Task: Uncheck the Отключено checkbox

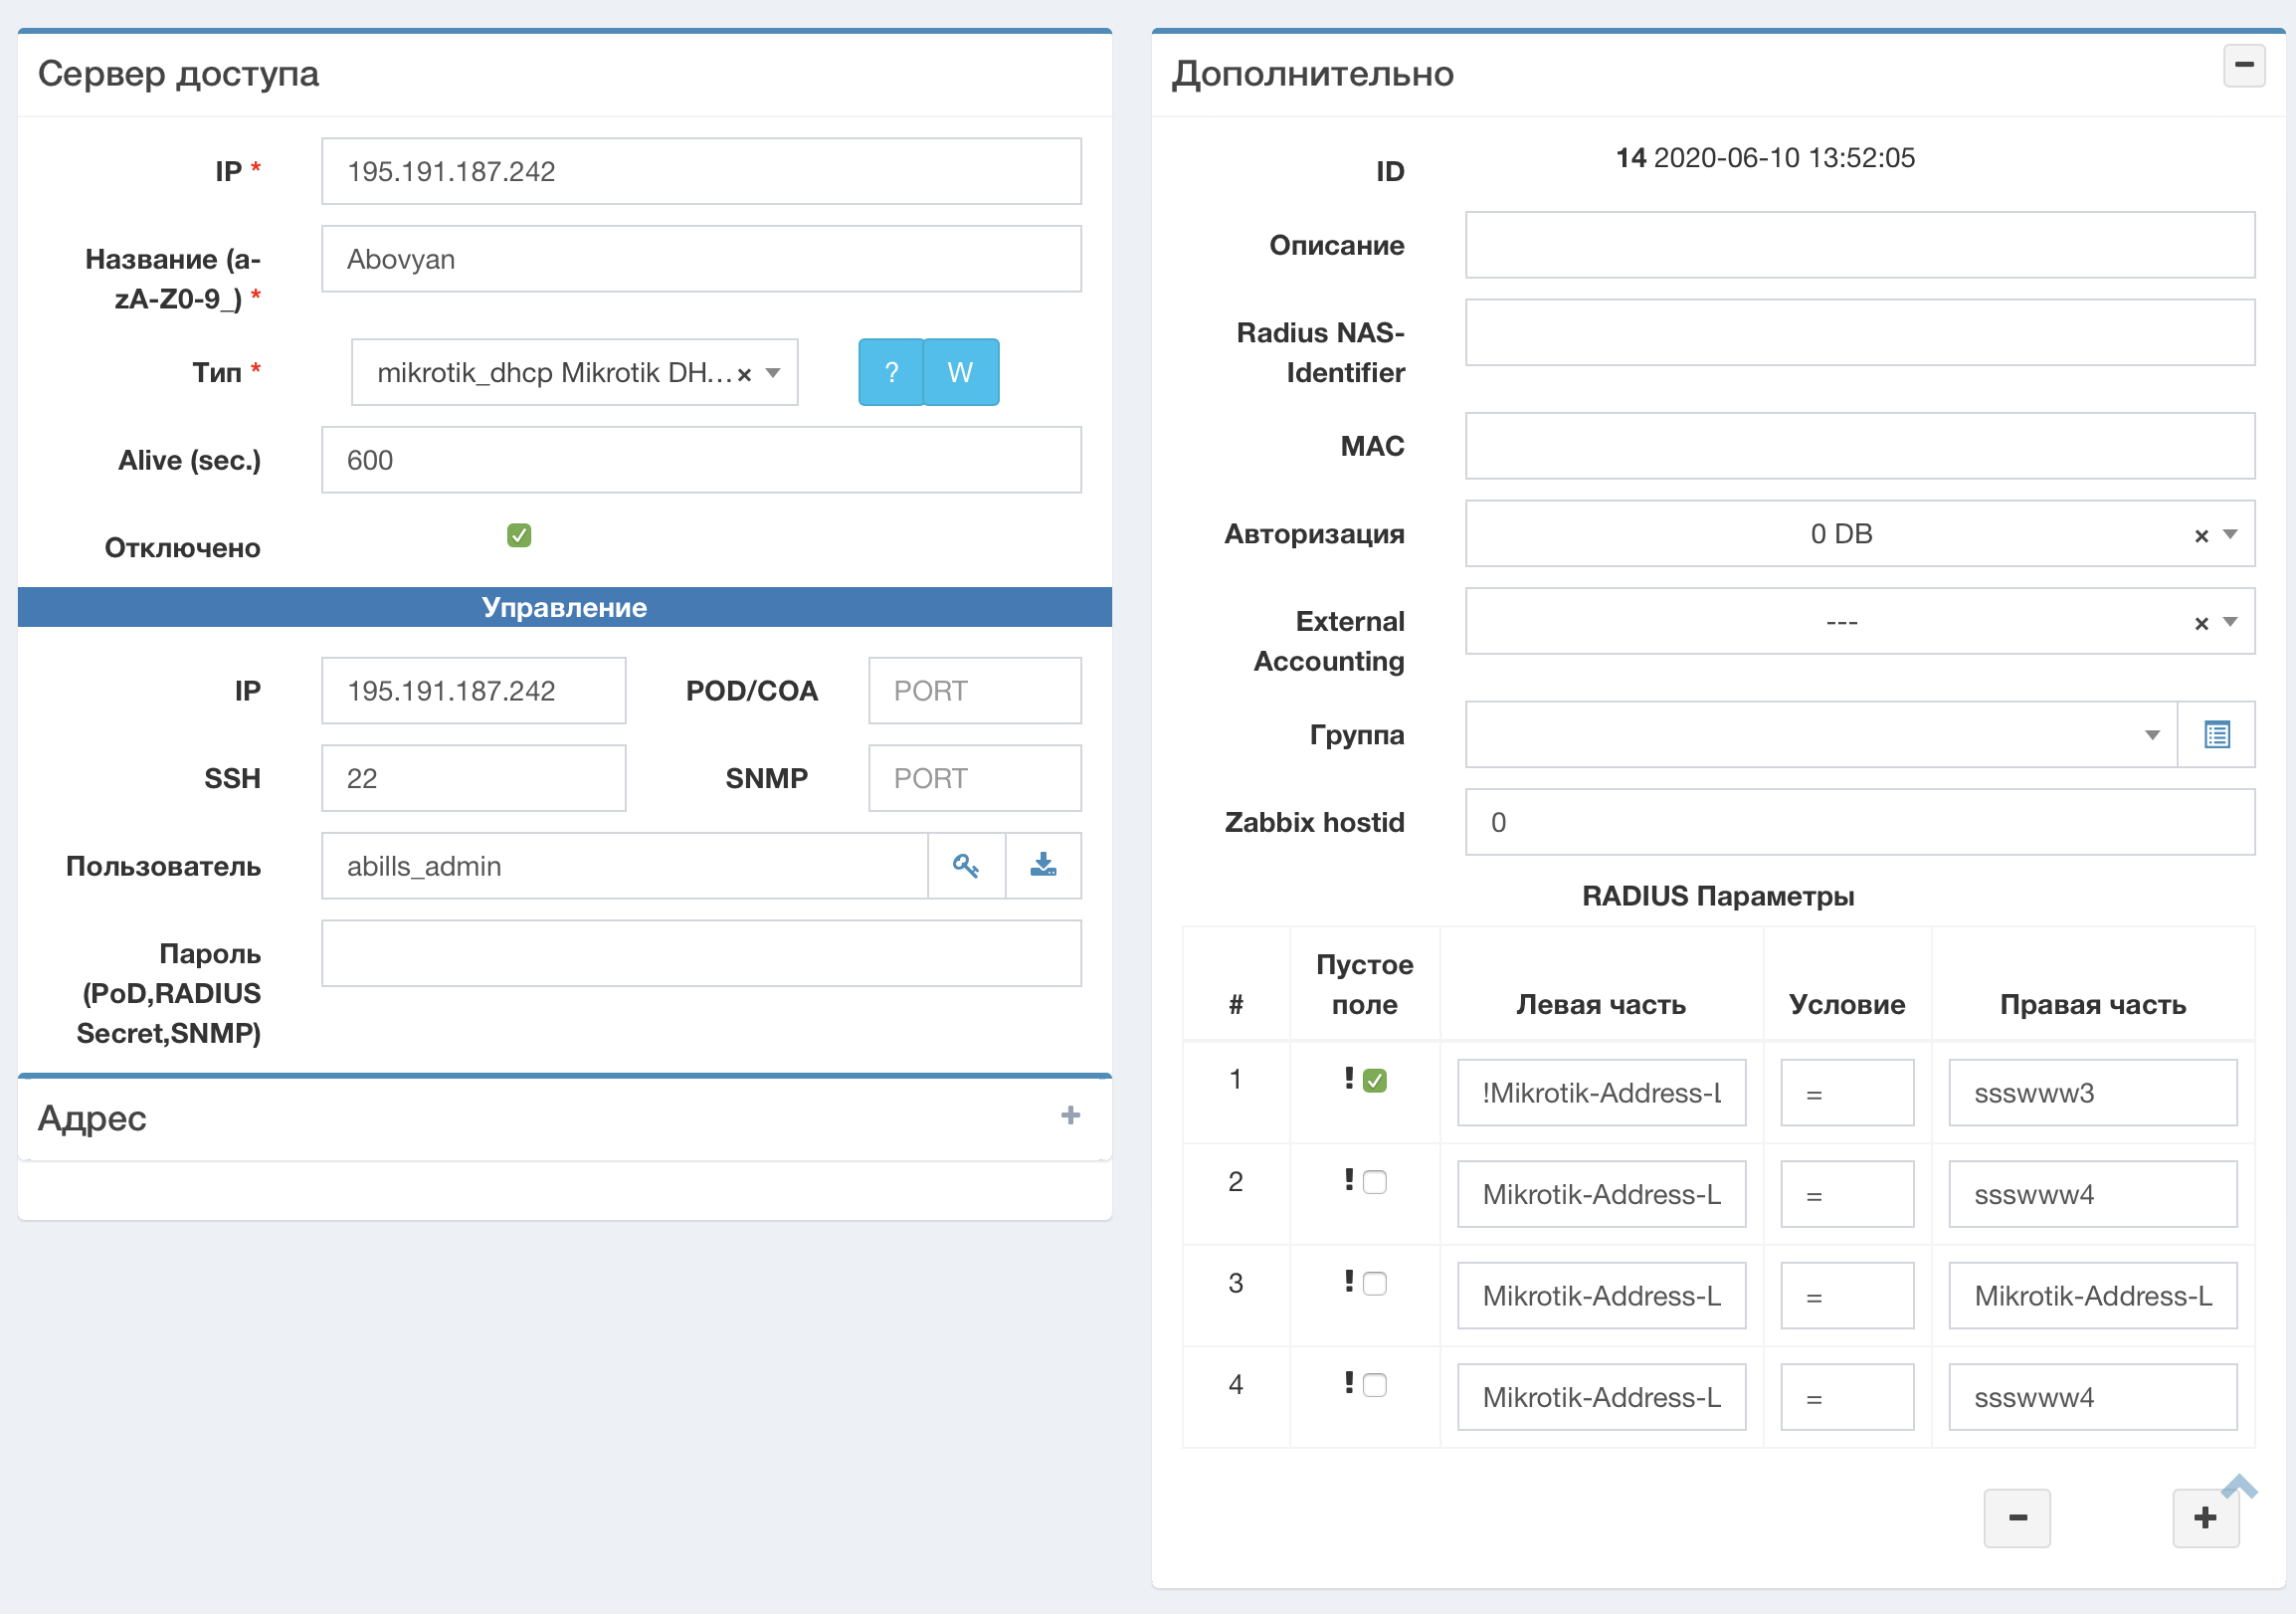Action: (x=518, y=536)
